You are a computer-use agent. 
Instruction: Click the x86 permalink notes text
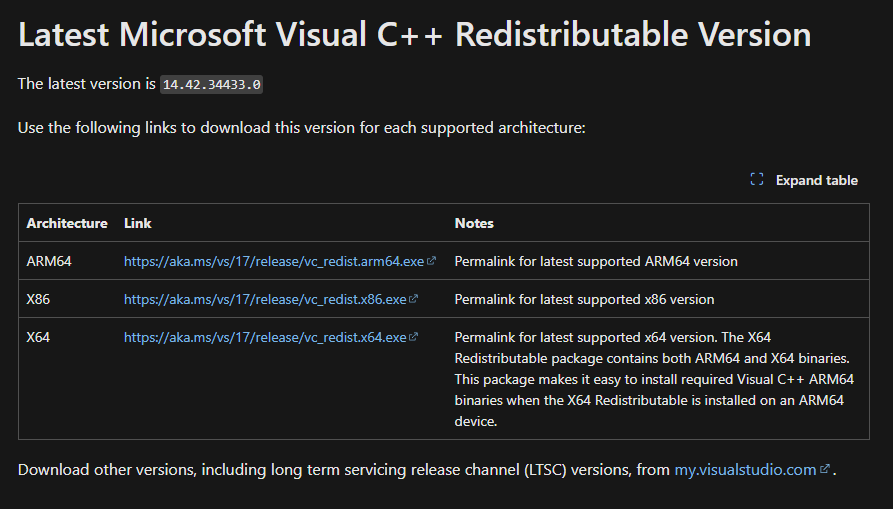(584, 299)
